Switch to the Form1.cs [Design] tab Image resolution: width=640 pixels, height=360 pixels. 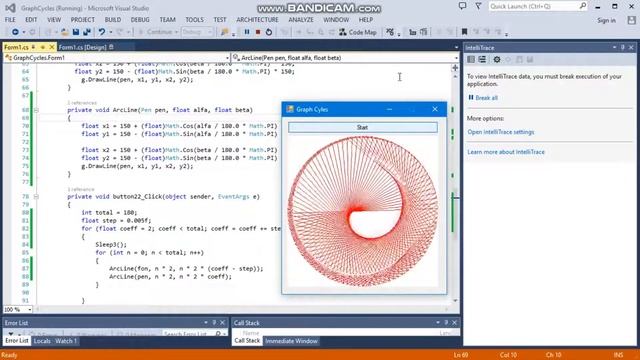pyautogui.click(x=82, y=47)
